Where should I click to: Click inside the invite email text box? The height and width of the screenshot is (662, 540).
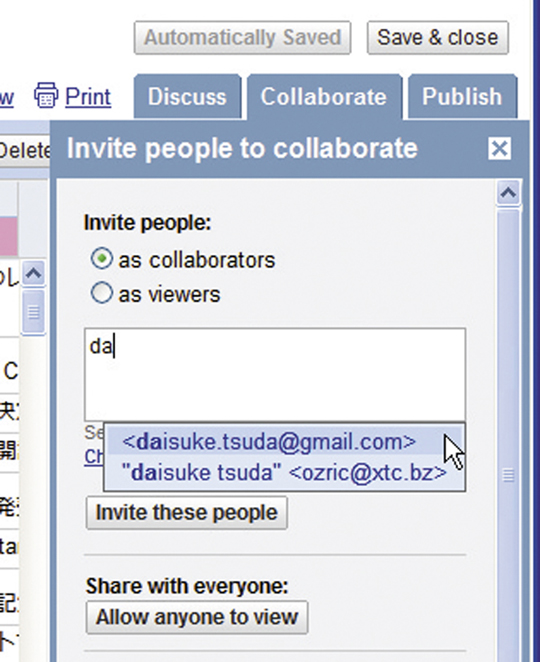(x=275, y=374)
